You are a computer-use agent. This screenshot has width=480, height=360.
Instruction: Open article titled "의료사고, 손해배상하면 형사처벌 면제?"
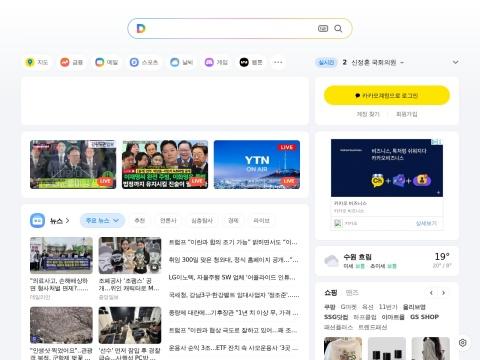click(x=59, y=284)
